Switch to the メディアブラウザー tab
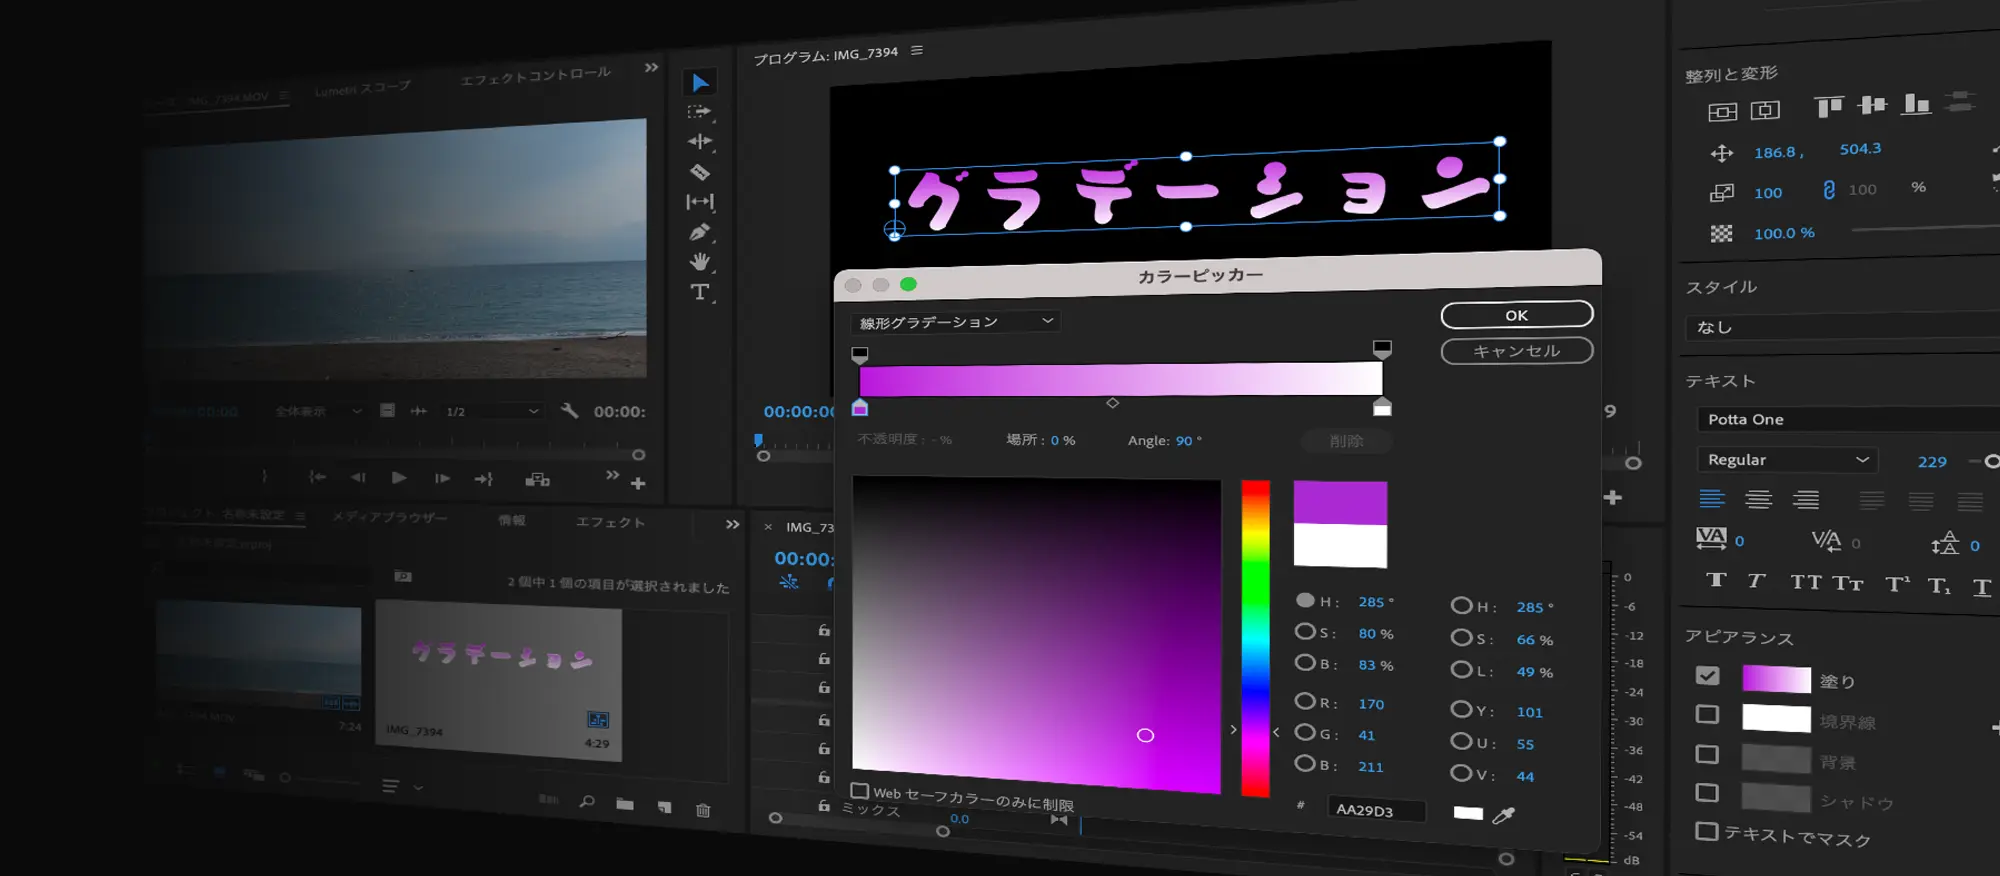The width and height of the screenshot is (2000, 876). click(390, 517)
